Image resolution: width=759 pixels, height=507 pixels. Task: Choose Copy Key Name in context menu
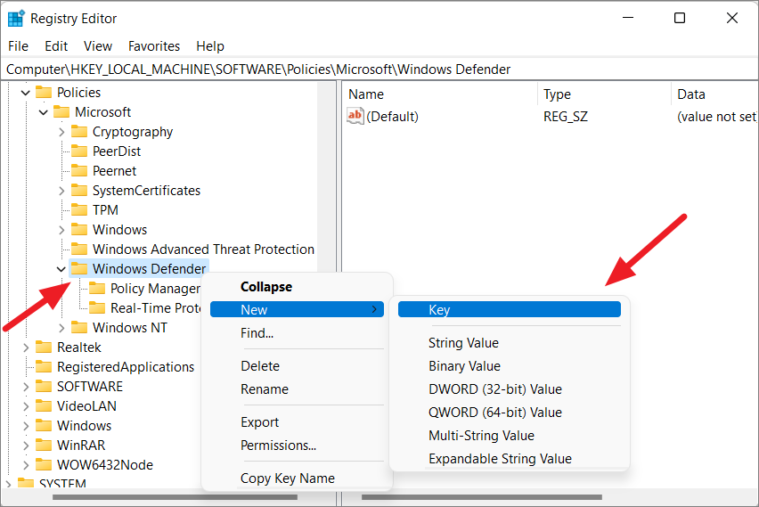[297, 478]
